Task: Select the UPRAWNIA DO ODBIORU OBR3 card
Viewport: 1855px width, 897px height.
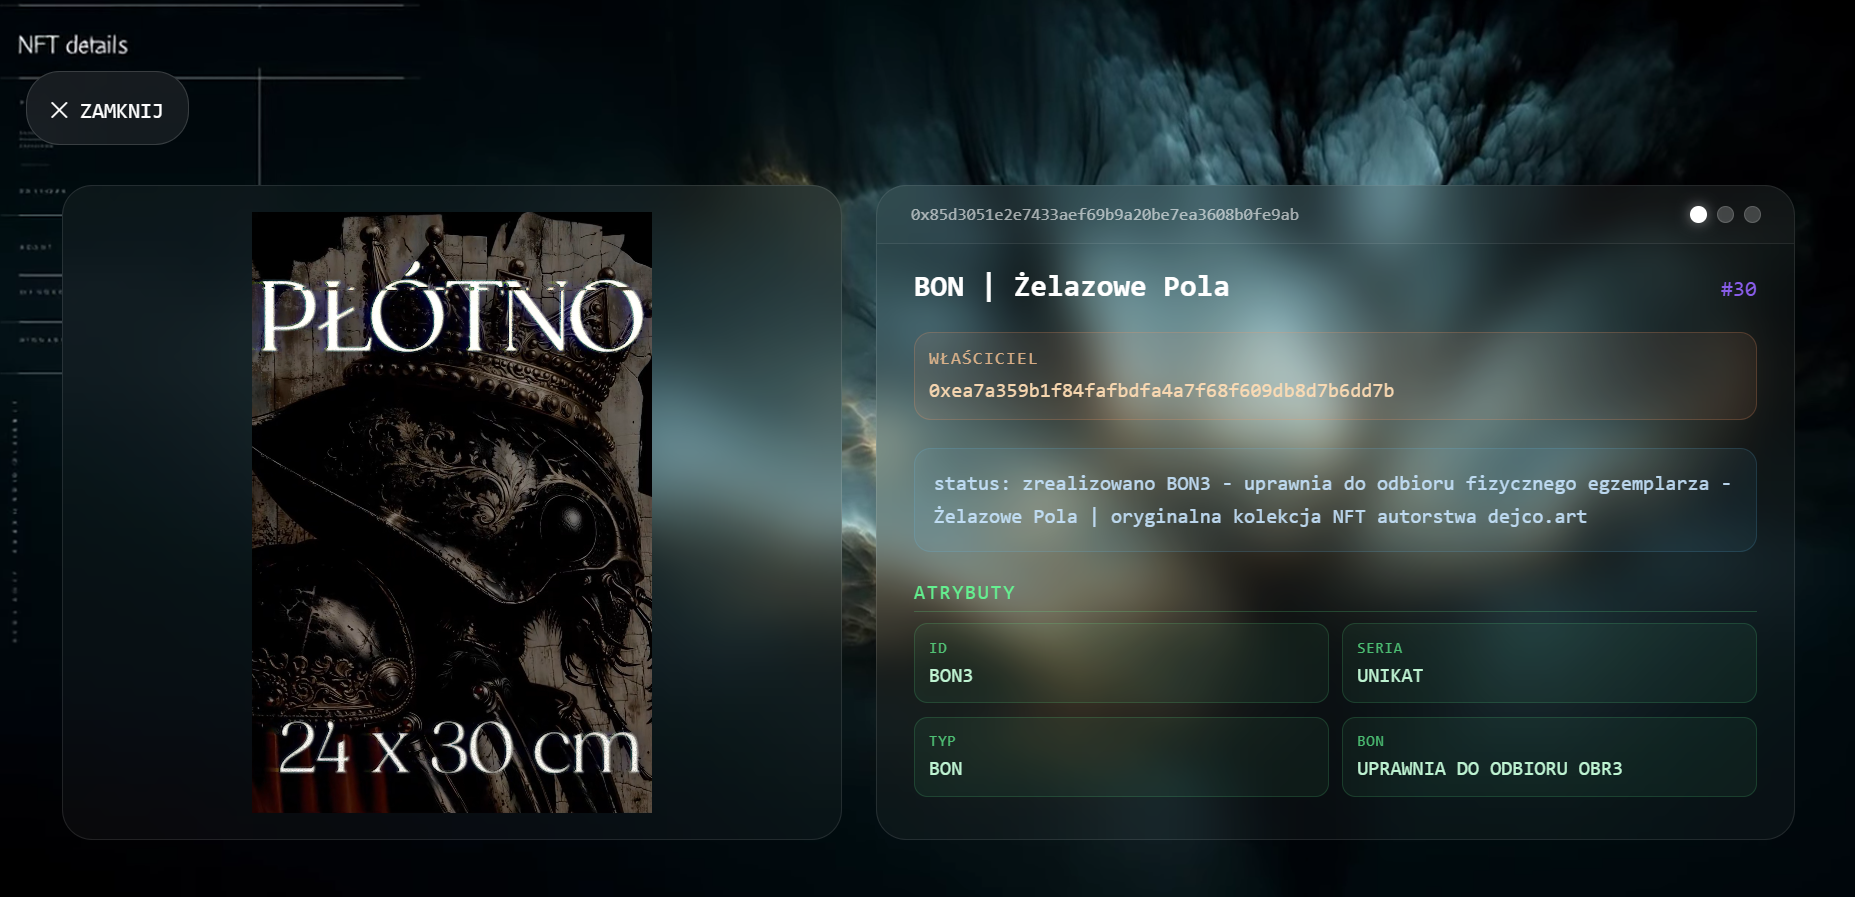Action: [x=1549, y=757]
